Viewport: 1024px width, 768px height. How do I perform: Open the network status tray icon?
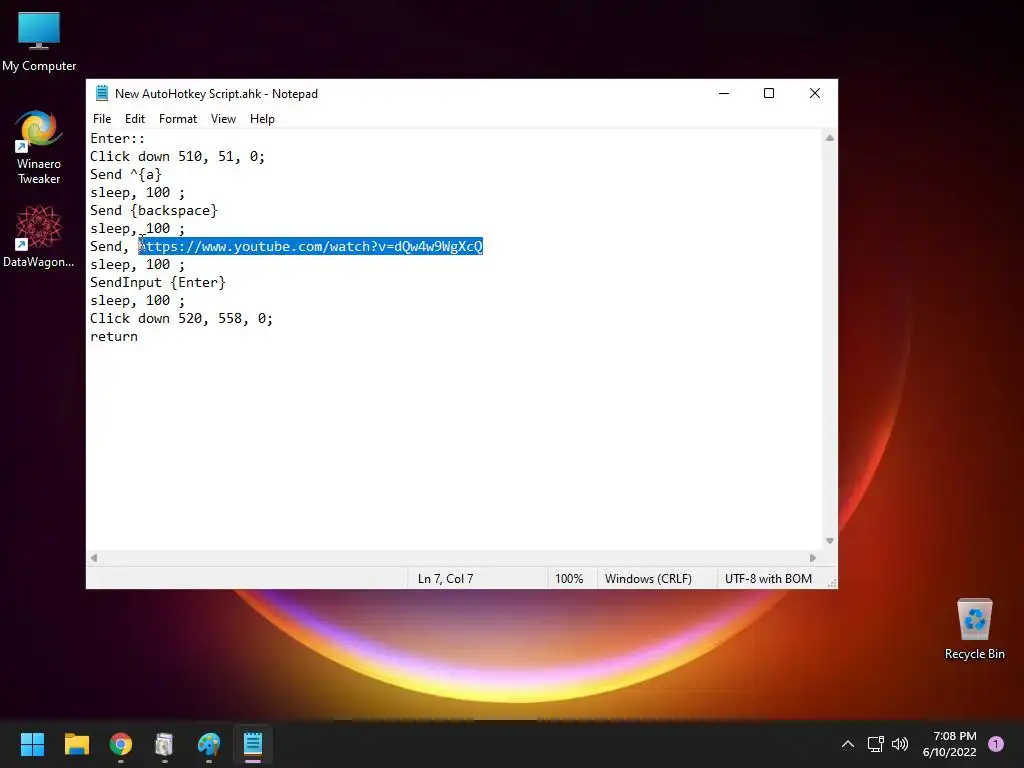[875, 744]
